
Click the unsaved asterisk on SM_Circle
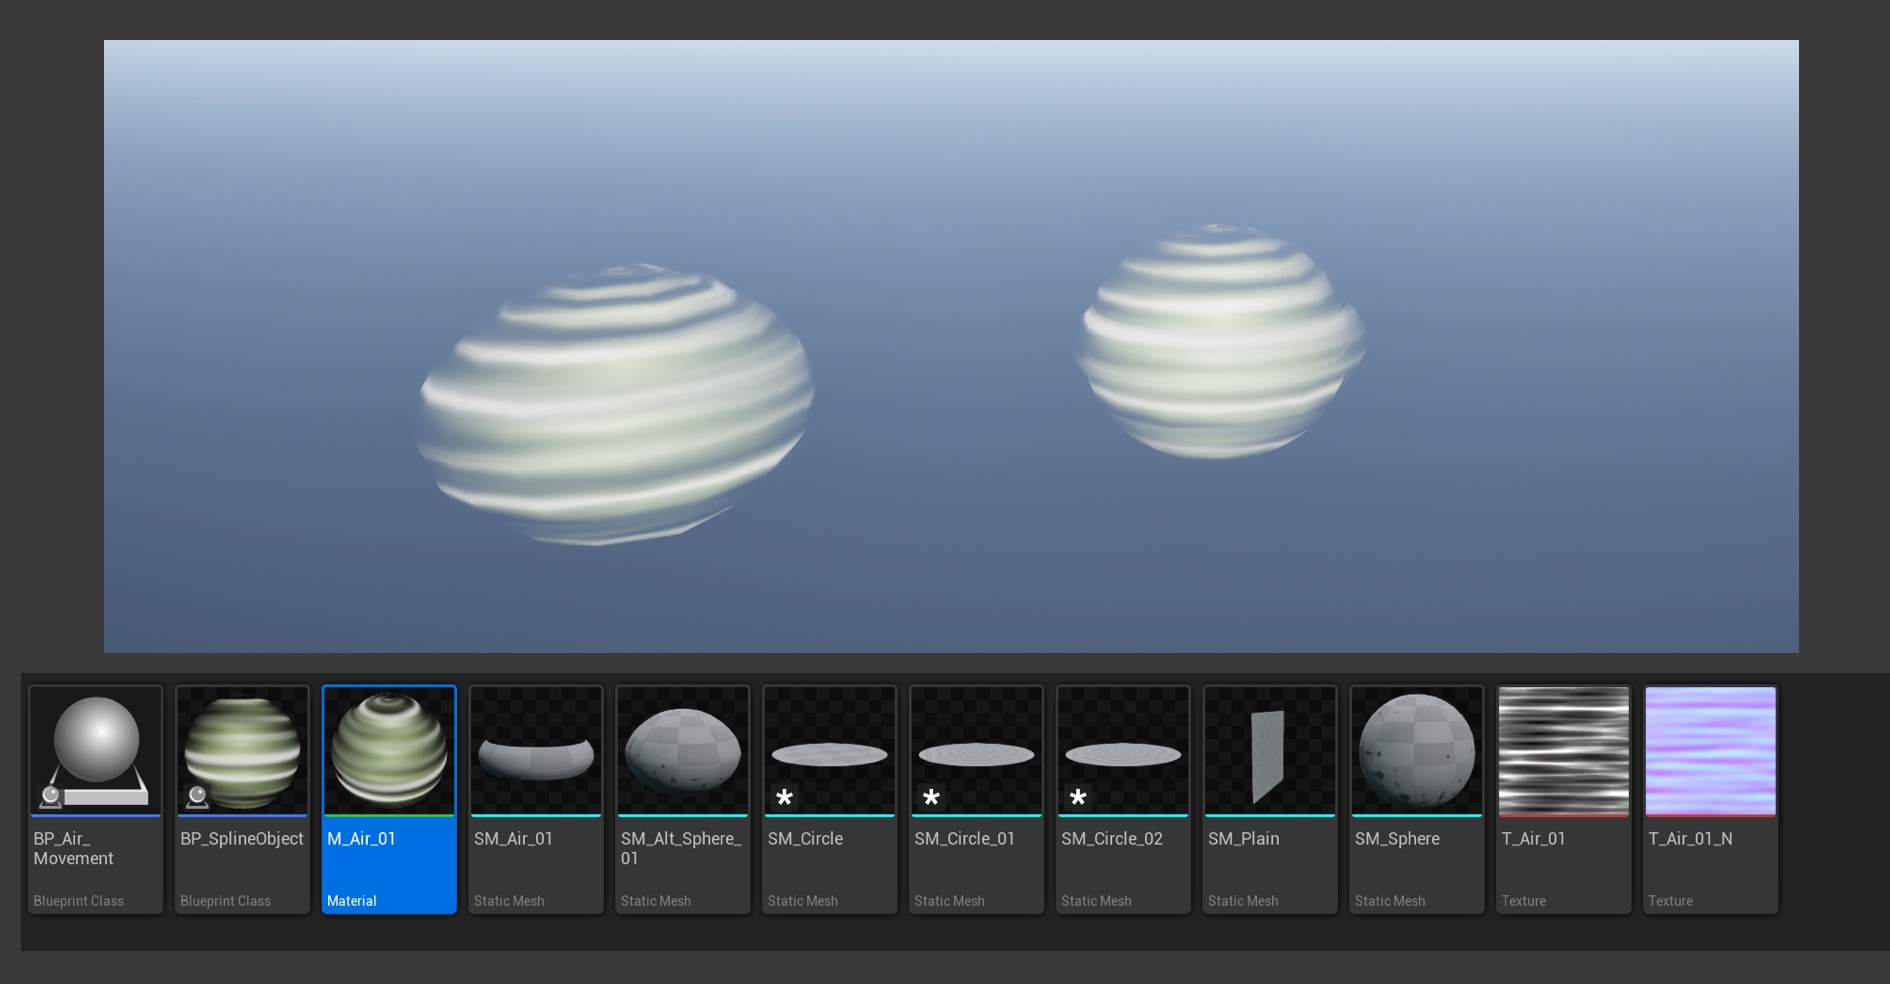[x=784, y=797]
